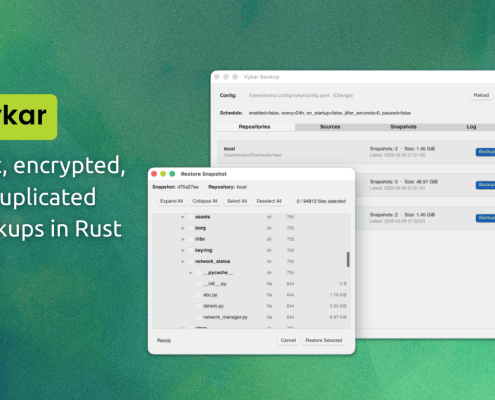The height and width of the screenshot is (400, 495).
Task: Click the assets folder name
Action: [202, 217]
